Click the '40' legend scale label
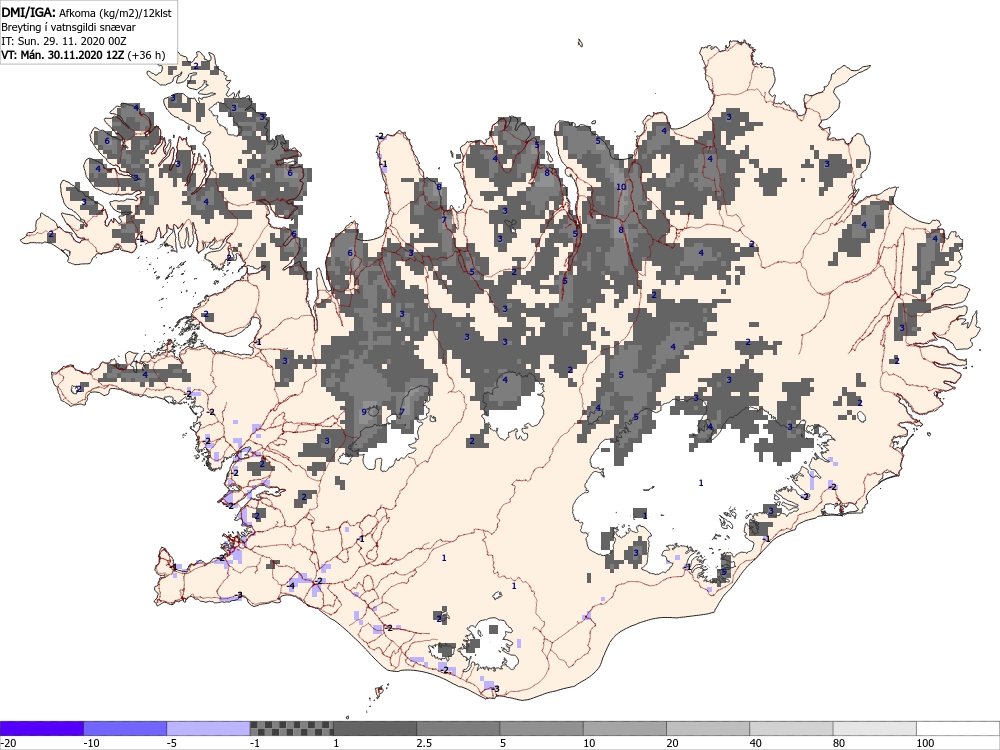This screenshot has height=750, width=1000. pos(756,743)
